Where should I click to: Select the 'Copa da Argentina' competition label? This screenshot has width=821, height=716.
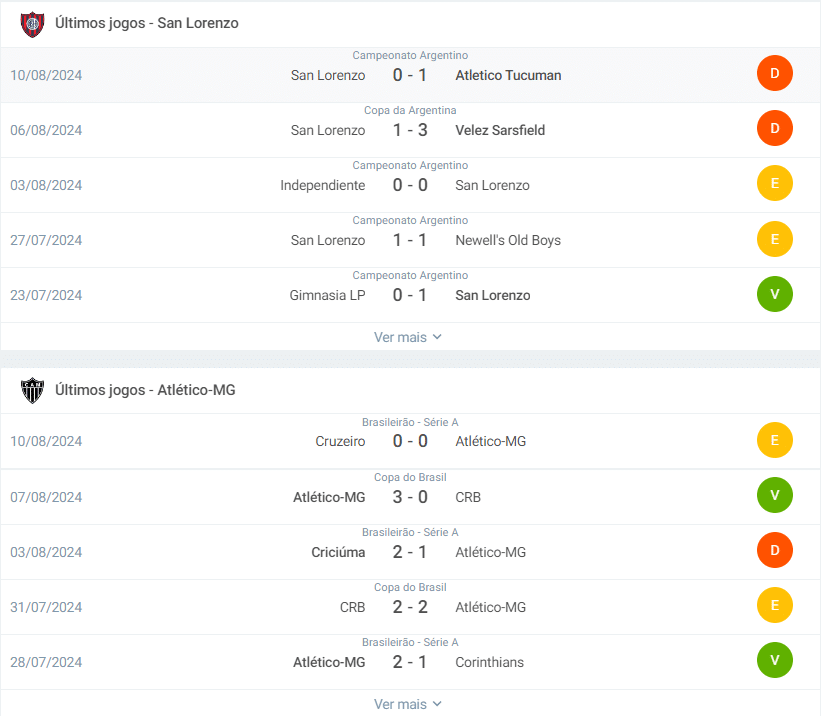(x=410, y=110)
